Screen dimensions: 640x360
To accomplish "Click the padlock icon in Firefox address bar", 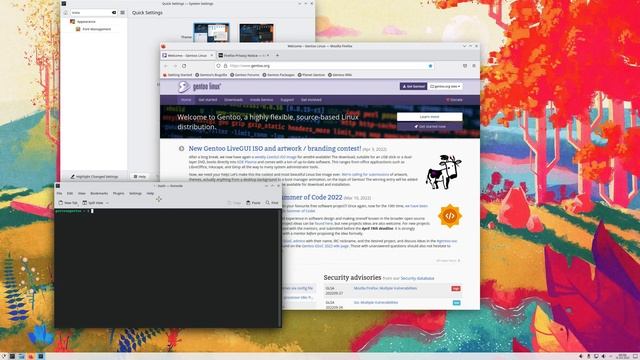I will (225, 66).
